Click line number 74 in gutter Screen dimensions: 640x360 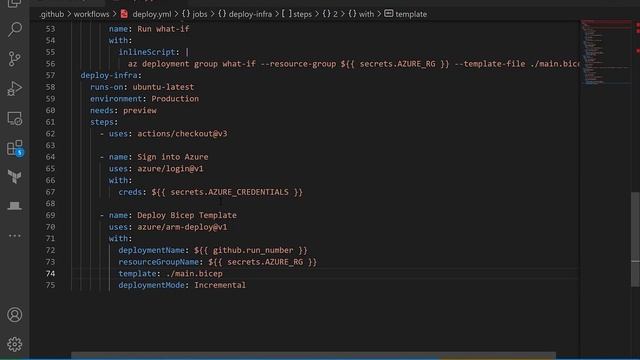[x=50, y=273]
